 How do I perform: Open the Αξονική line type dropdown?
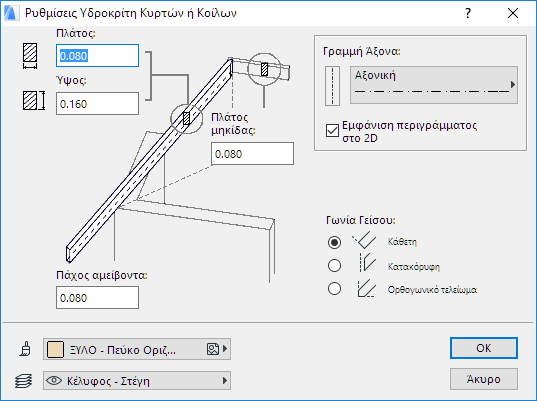click(x=434, y=85)
